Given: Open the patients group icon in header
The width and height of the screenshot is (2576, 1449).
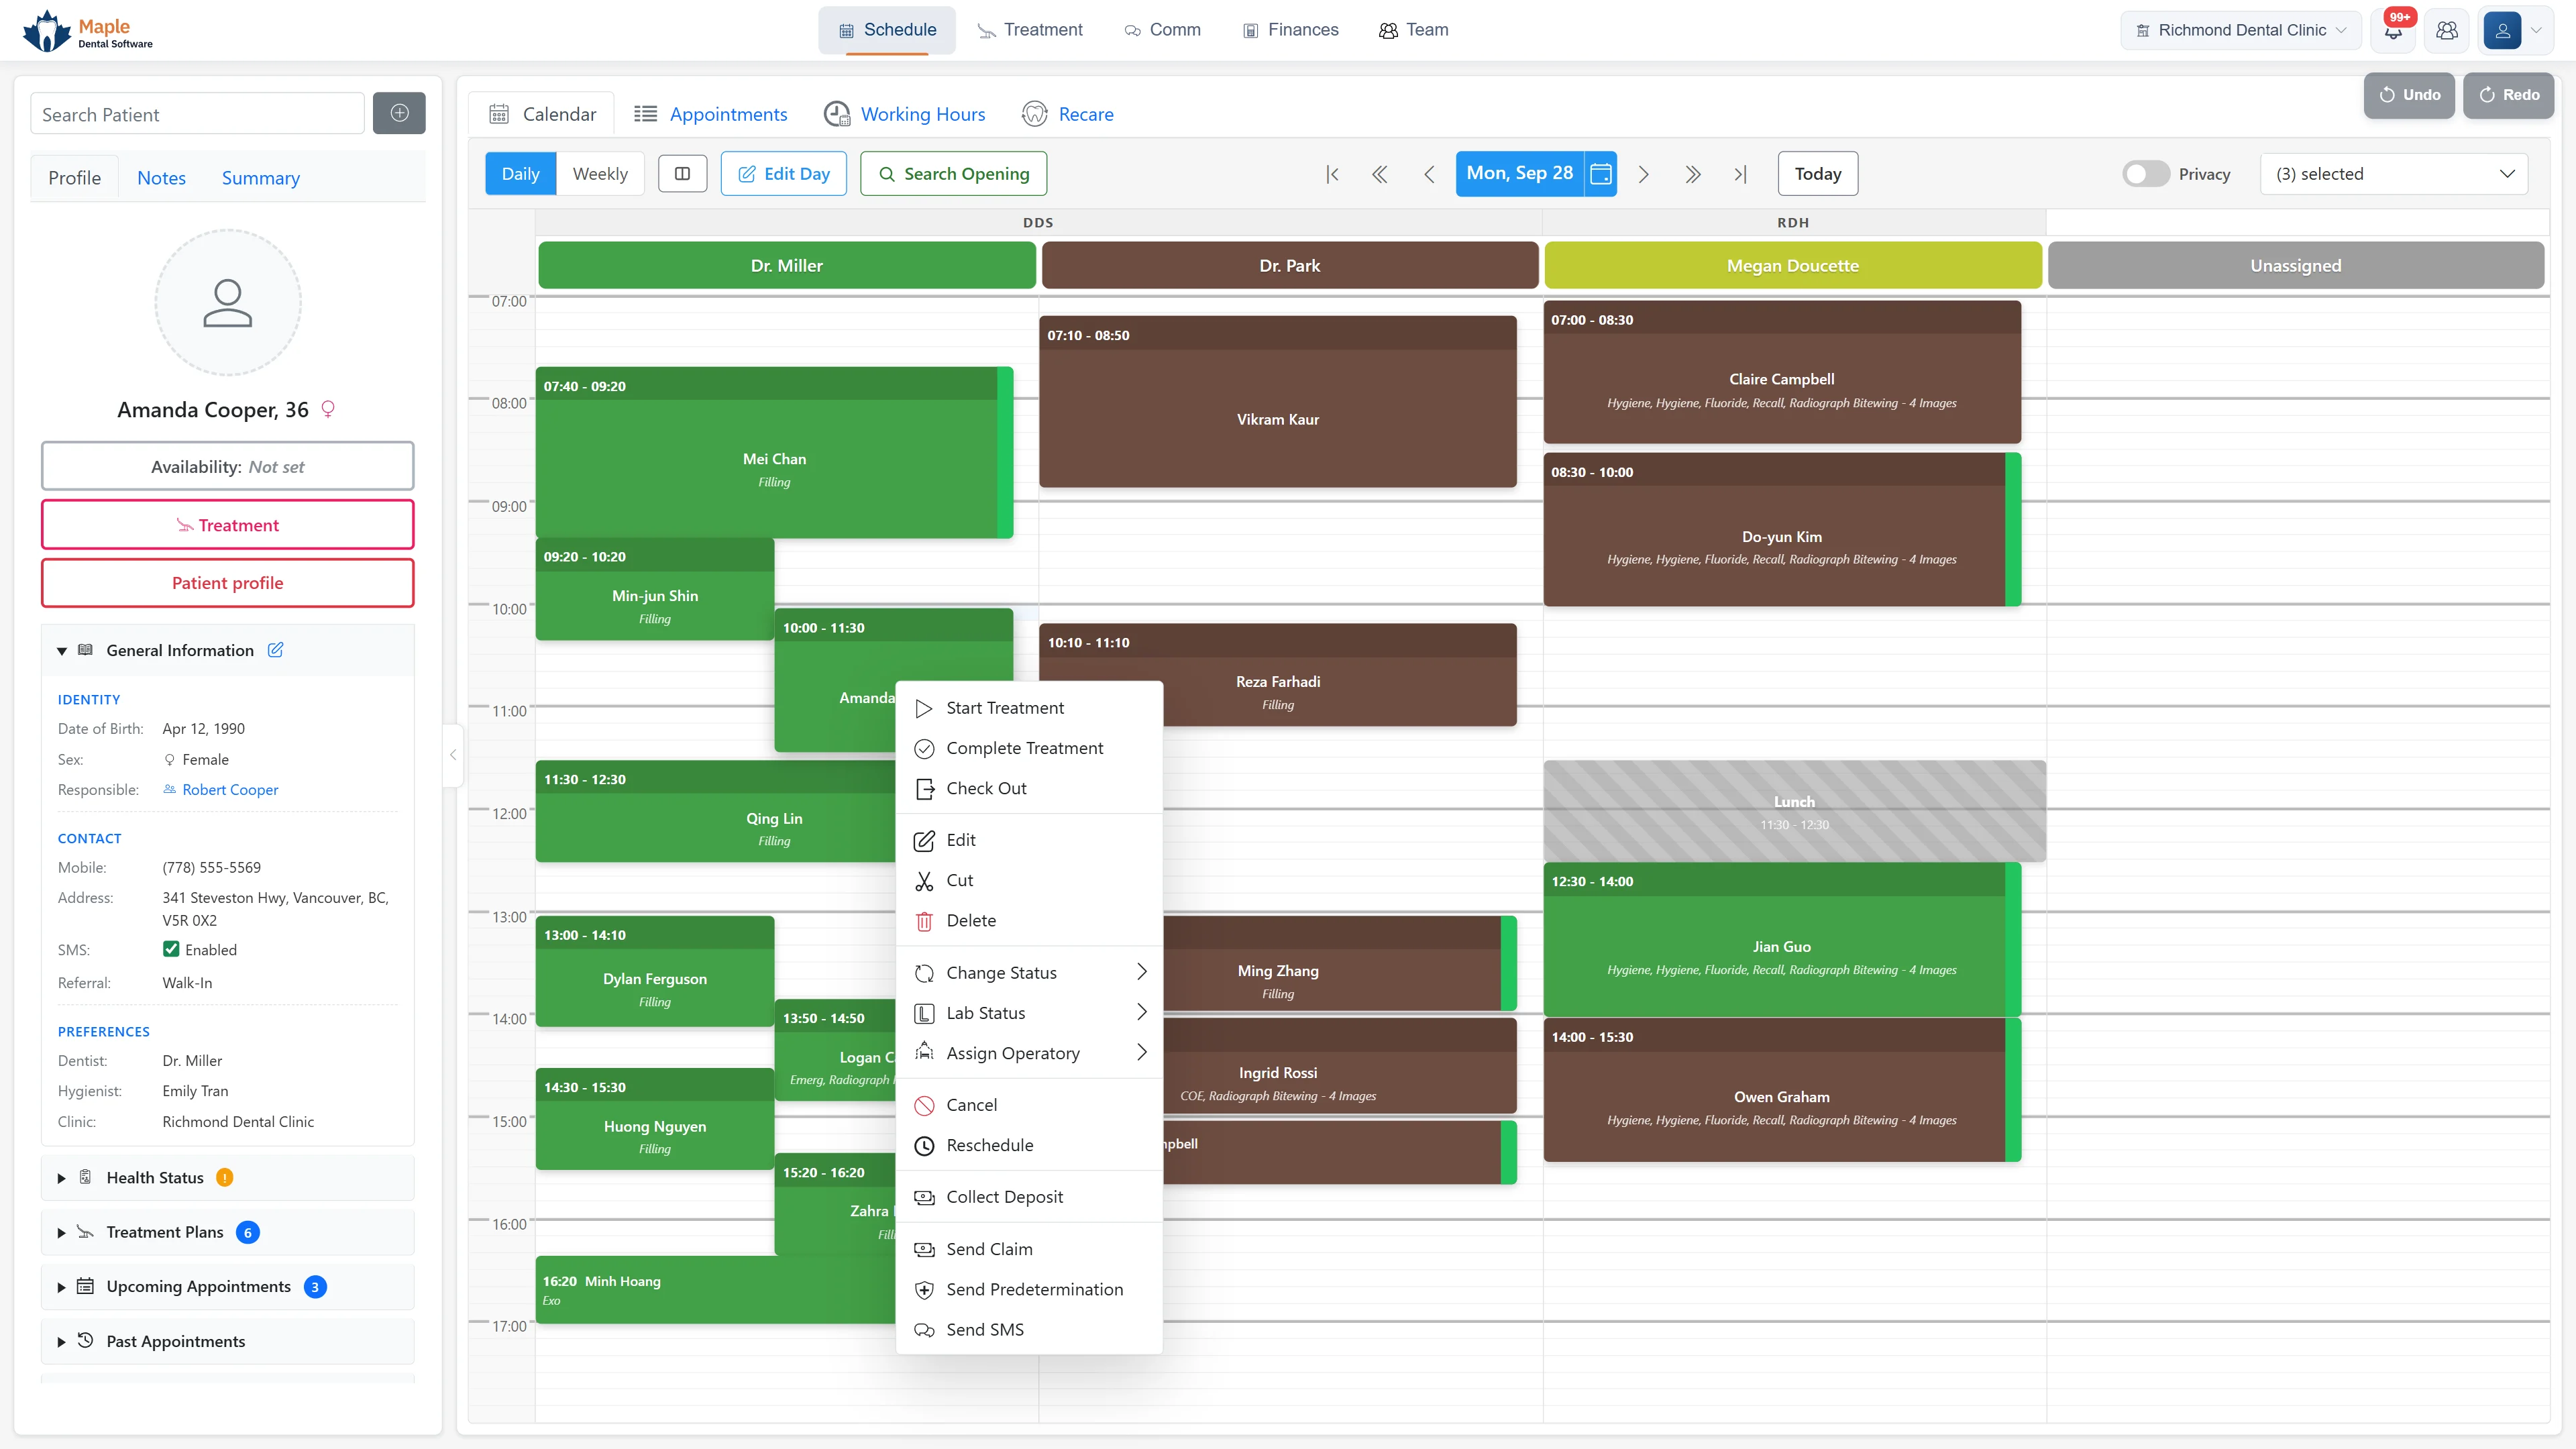Looking at the screenshot, I should [x=2447, y=30].
